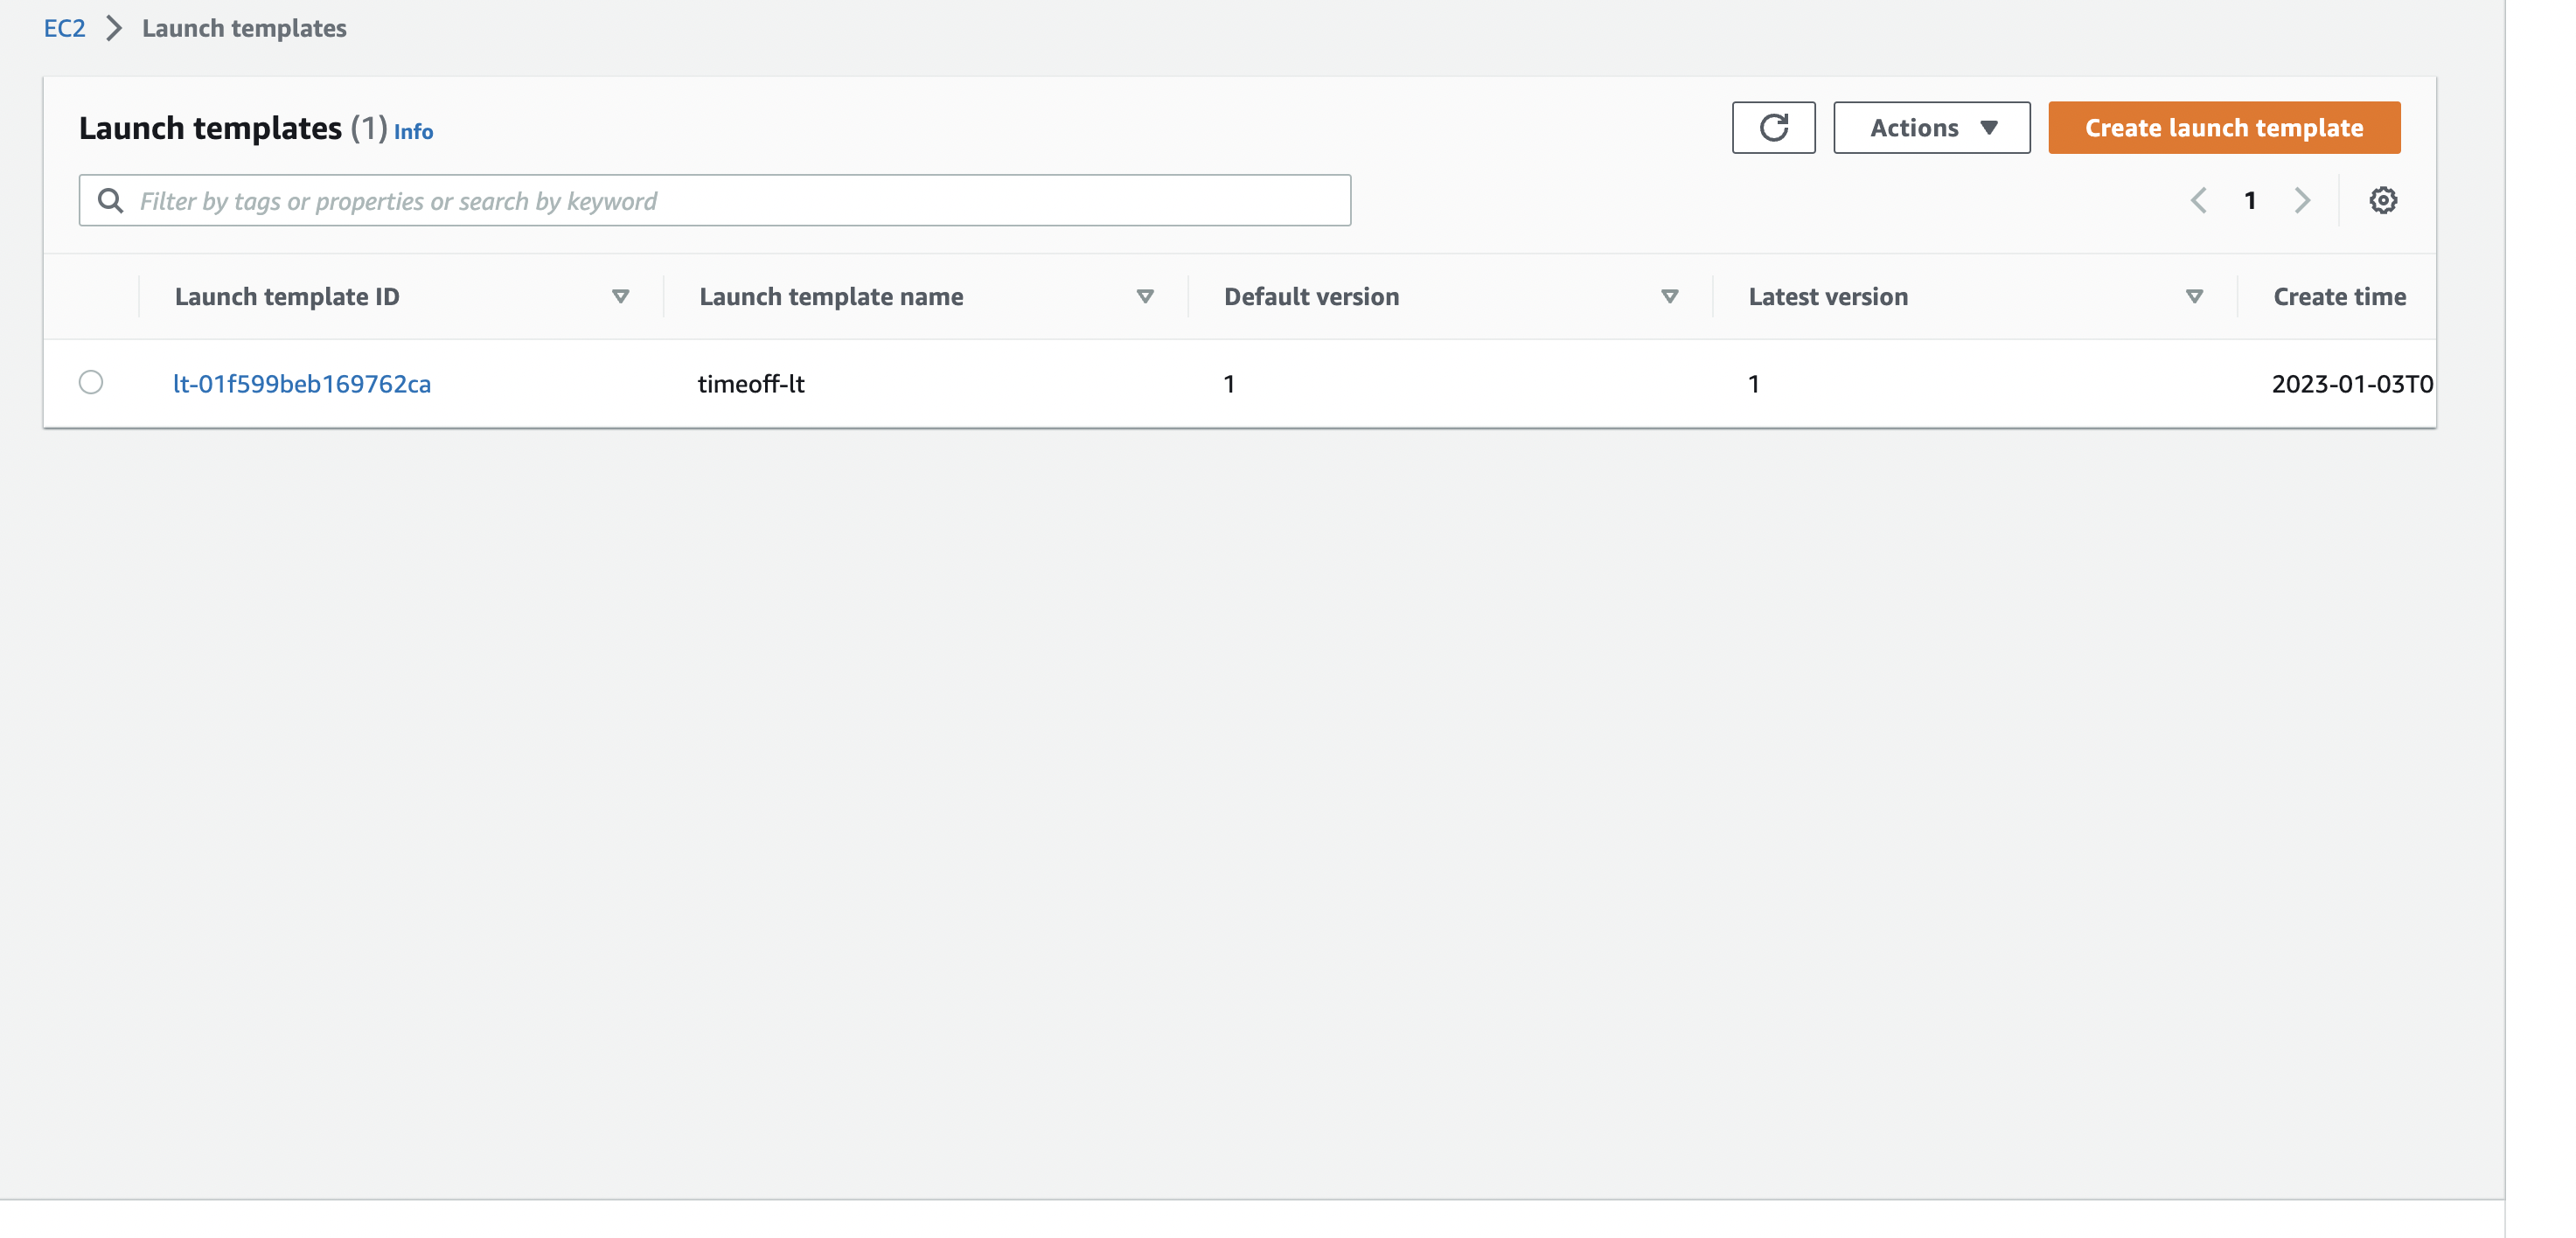Expand the Launch template name filter arrow
This screenshot has height=1238, width=2576.
(1145, 296)
